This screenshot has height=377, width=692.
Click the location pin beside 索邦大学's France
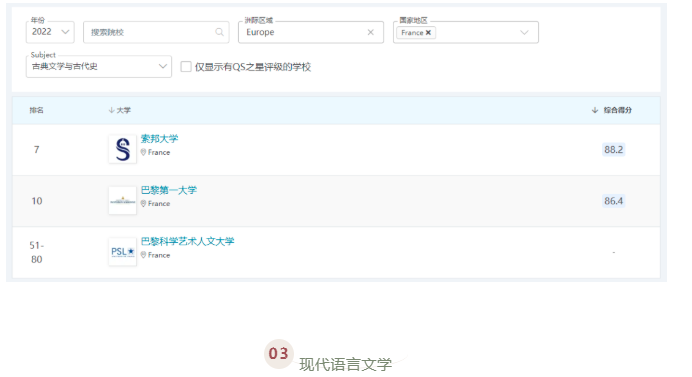coord(143,152)
